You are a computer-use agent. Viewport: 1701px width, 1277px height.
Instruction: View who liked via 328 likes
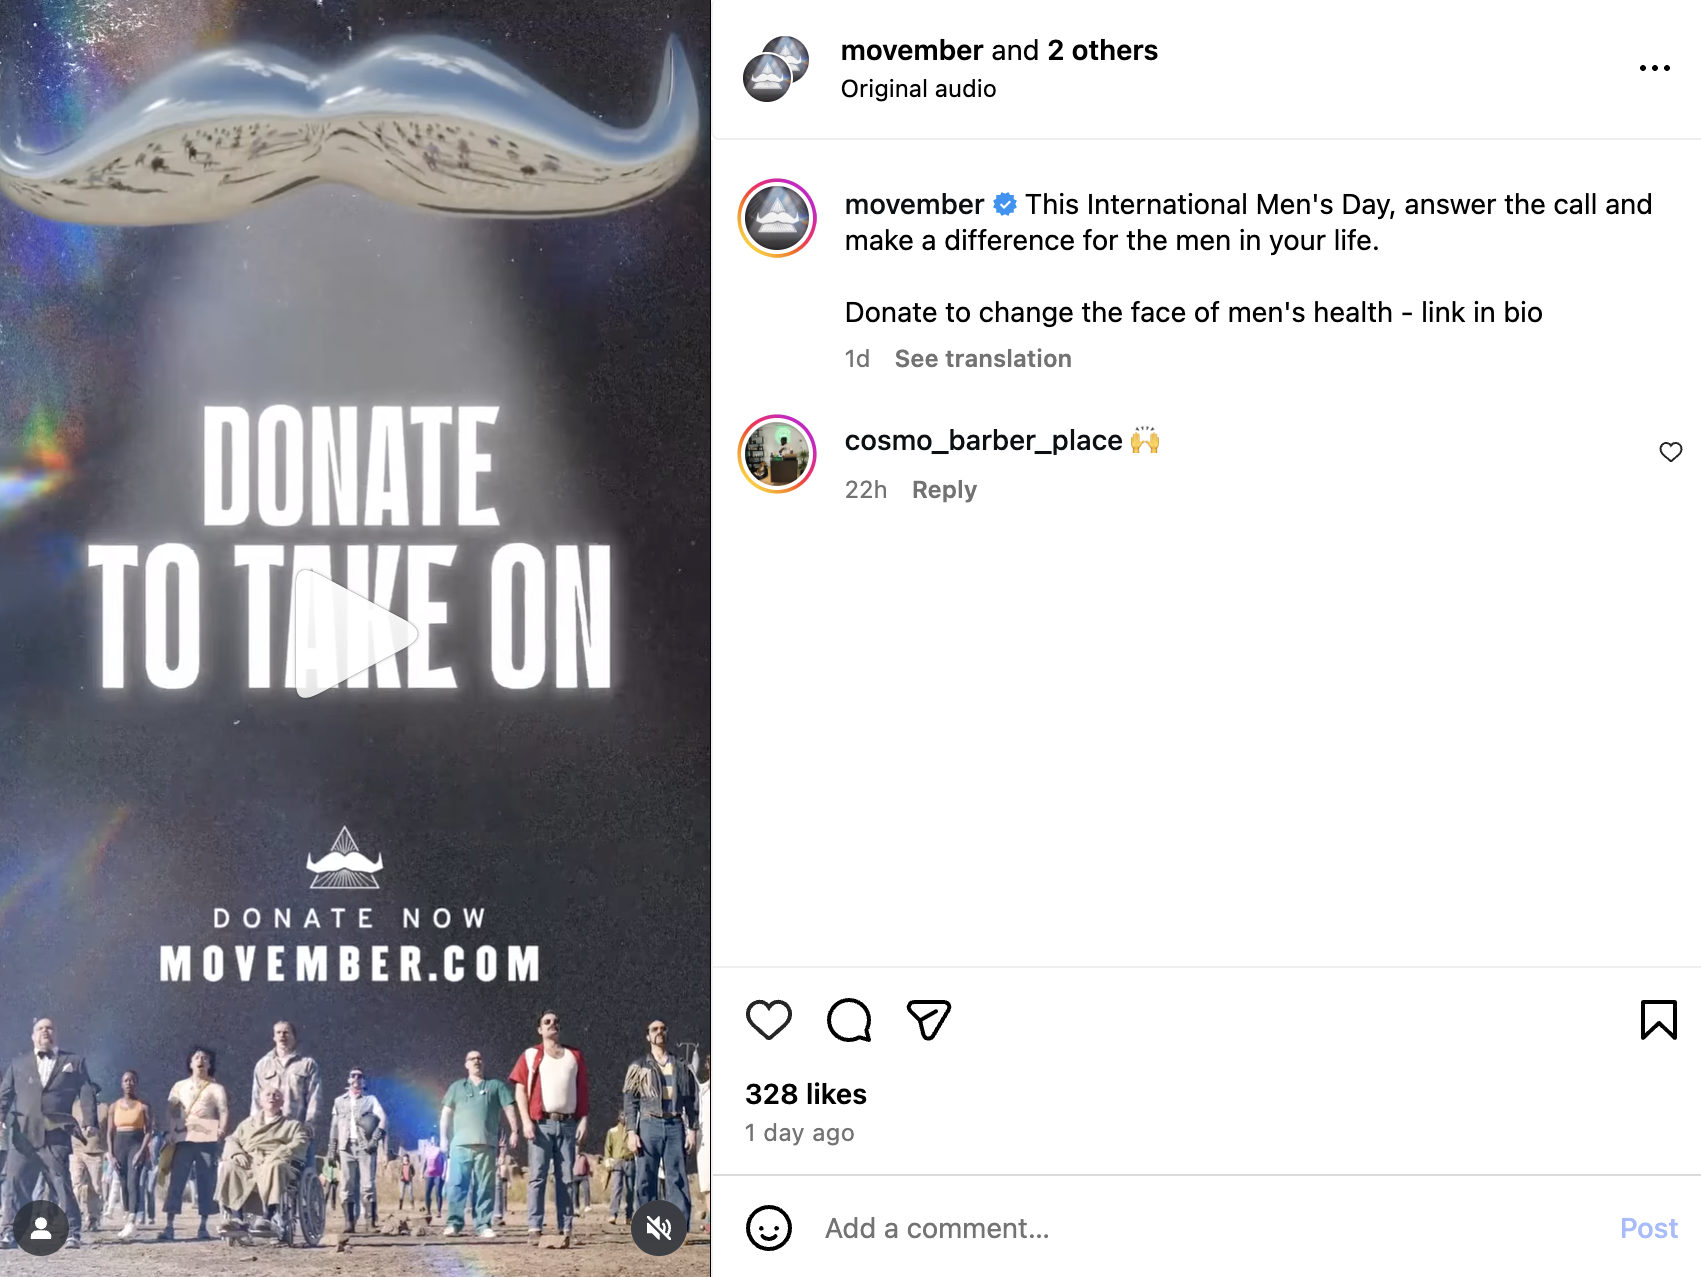[x=805, y=1094]
